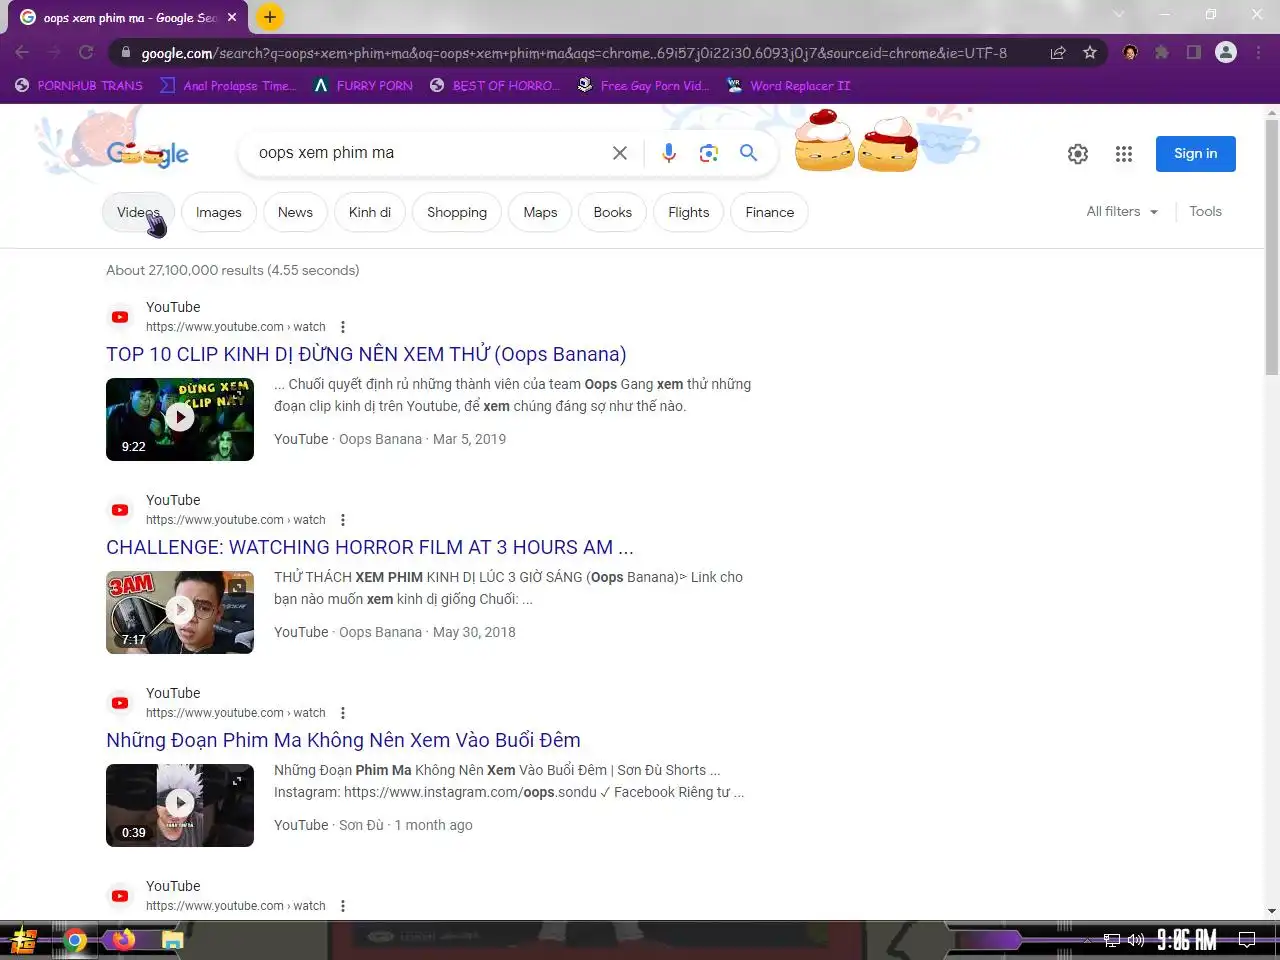This screenshot has height=960, width=1280.
Task: Go back to the previous page
Action: (22, 53)
